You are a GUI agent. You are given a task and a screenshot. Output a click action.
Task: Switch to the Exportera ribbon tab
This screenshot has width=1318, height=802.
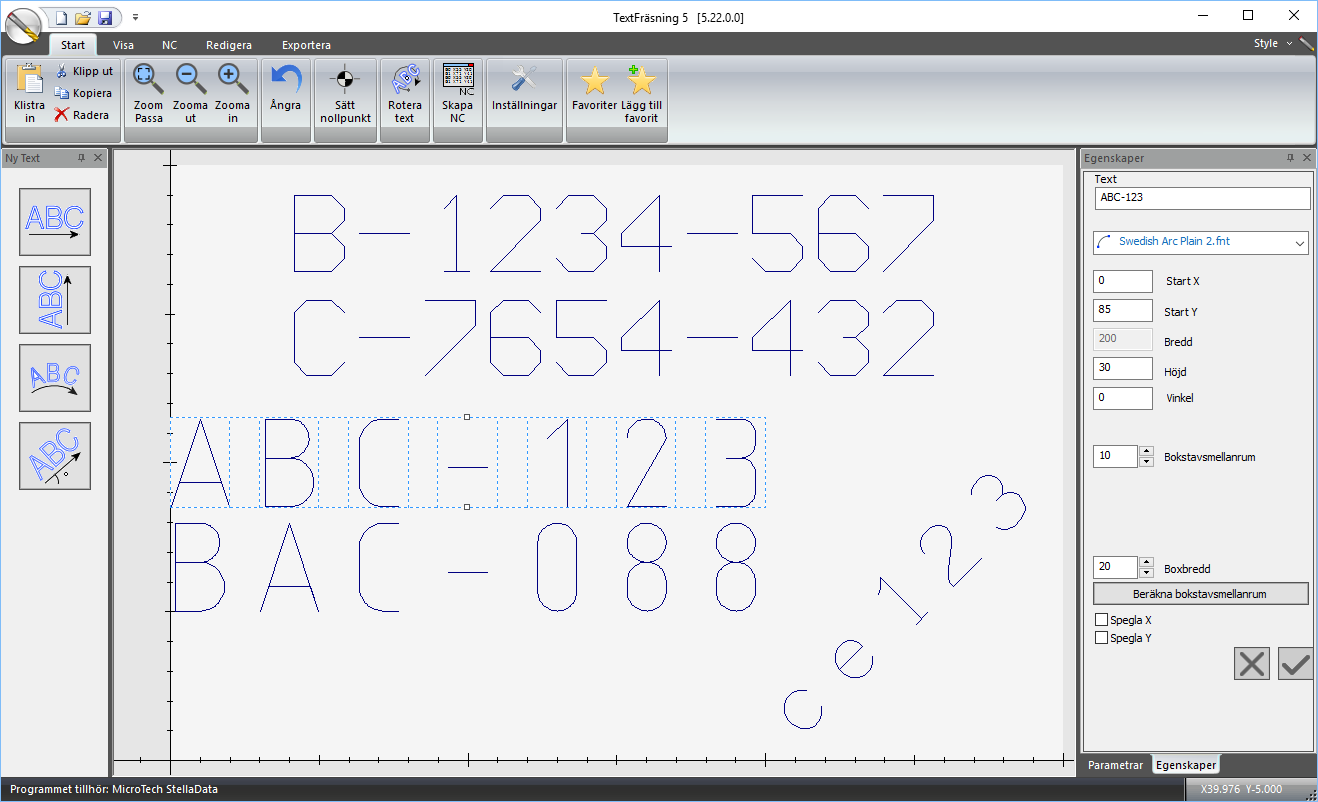pyautogui.click(x=306, y=45)
